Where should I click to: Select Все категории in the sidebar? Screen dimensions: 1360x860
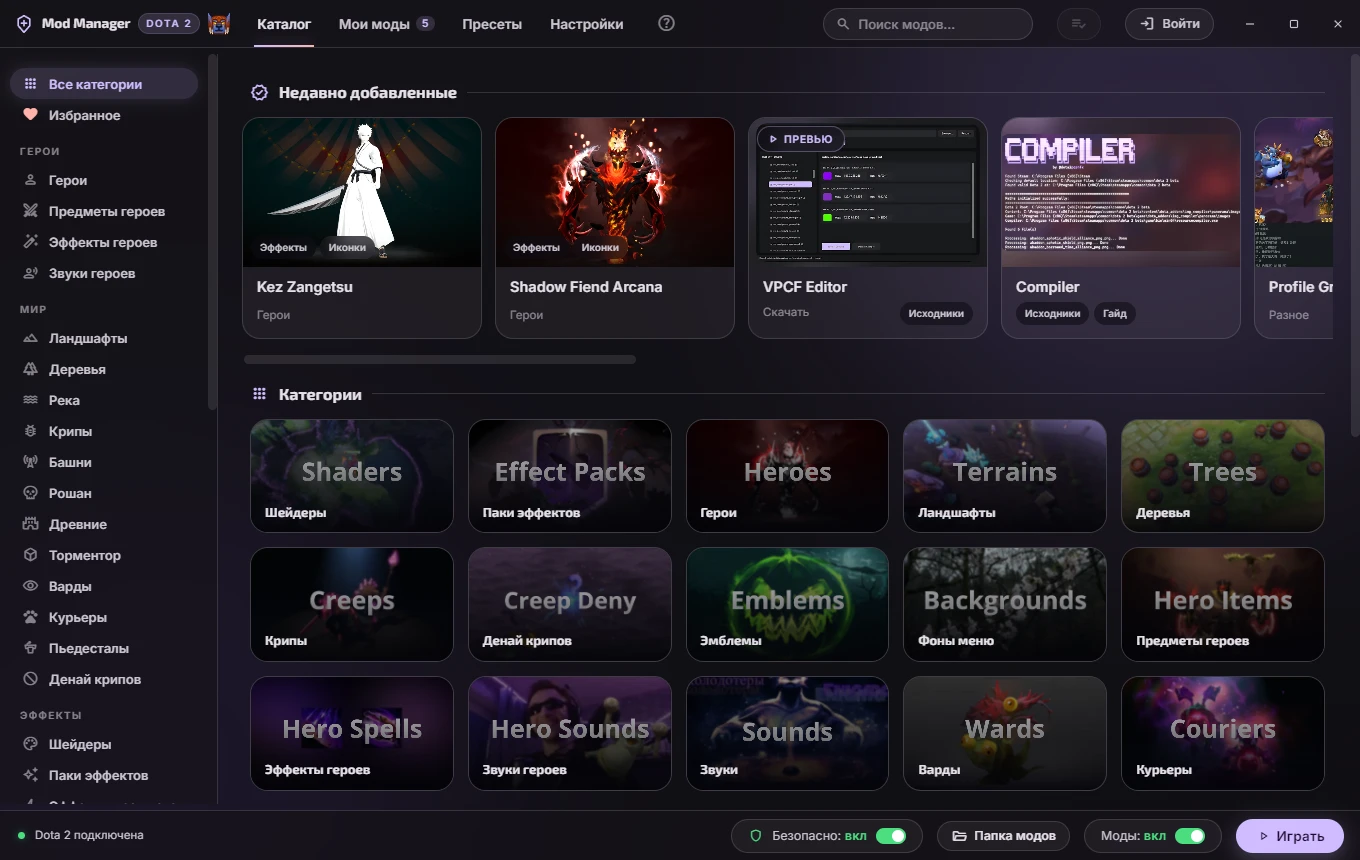pos(104,84)
